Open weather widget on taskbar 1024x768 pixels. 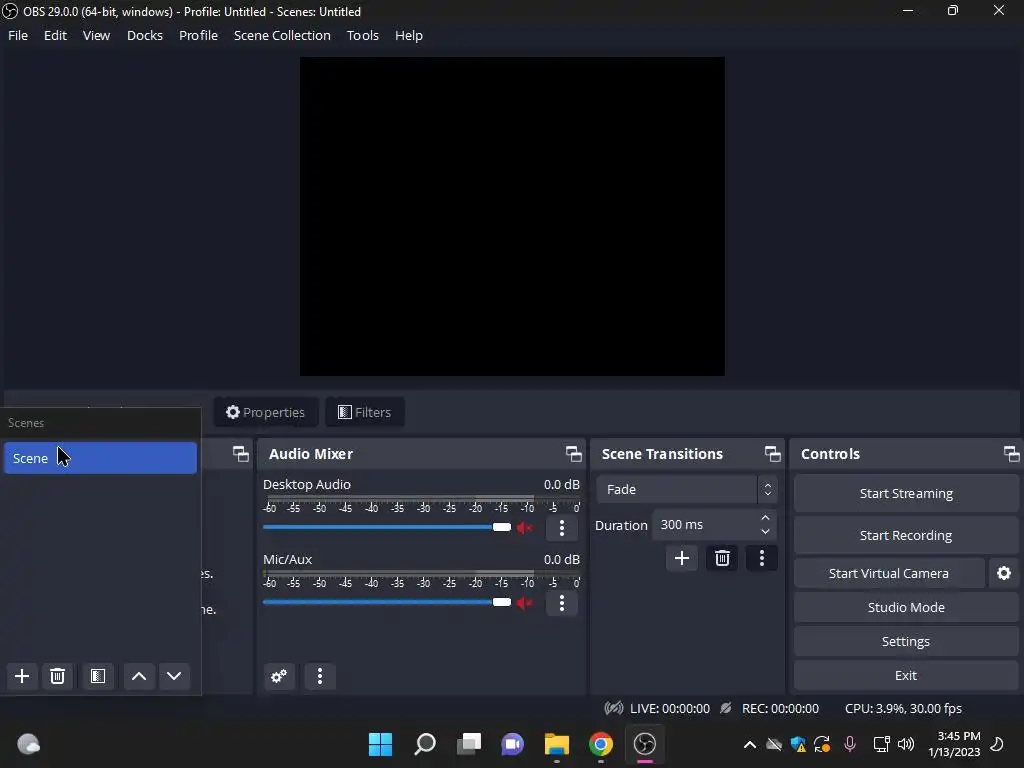(x=28, y=744)
